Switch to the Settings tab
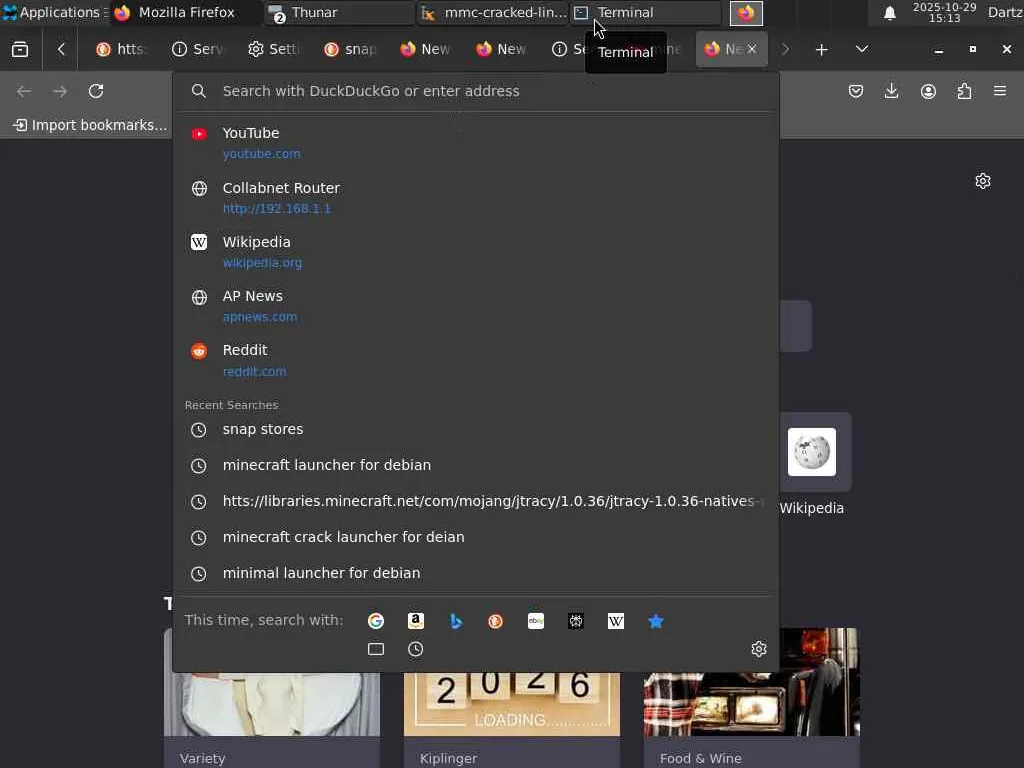This screenshot has height=768, width=1024. 274,49
